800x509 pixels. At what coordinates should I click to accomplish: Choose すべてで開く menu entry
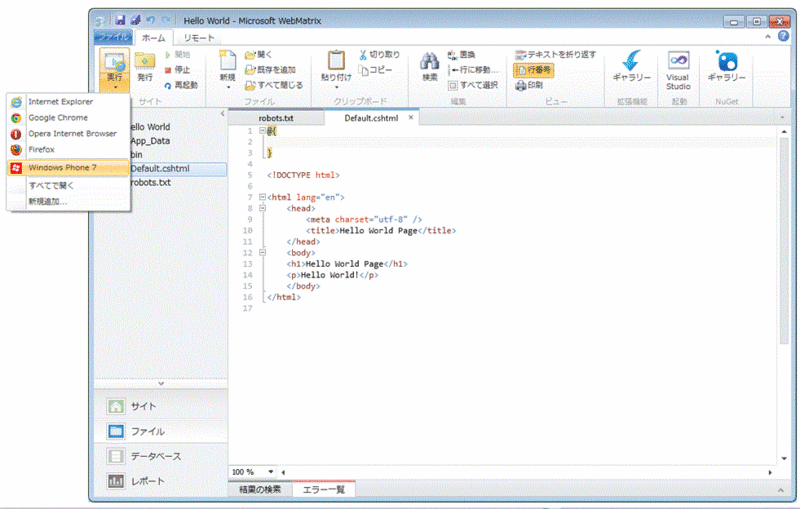pos(68,185)
